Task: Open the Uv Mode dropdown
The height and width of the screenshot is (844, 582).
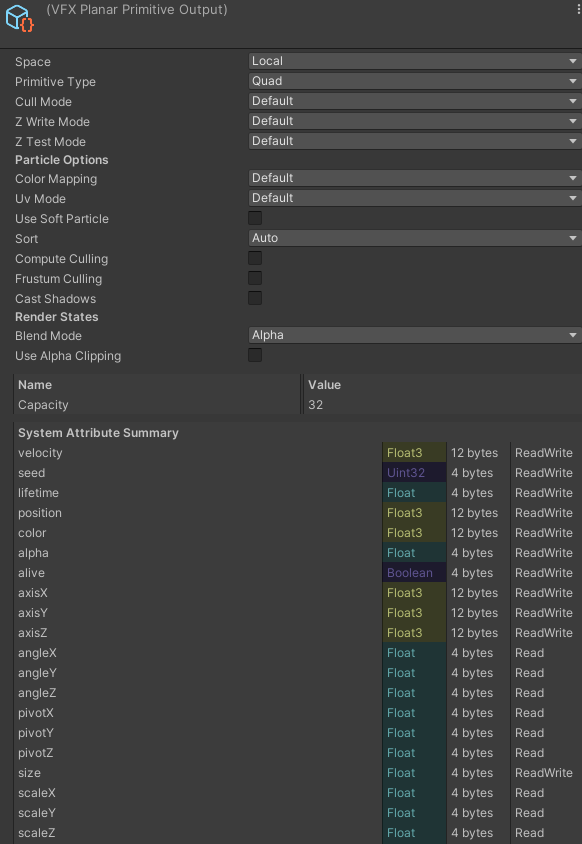Action: click(x=412, y=198)
